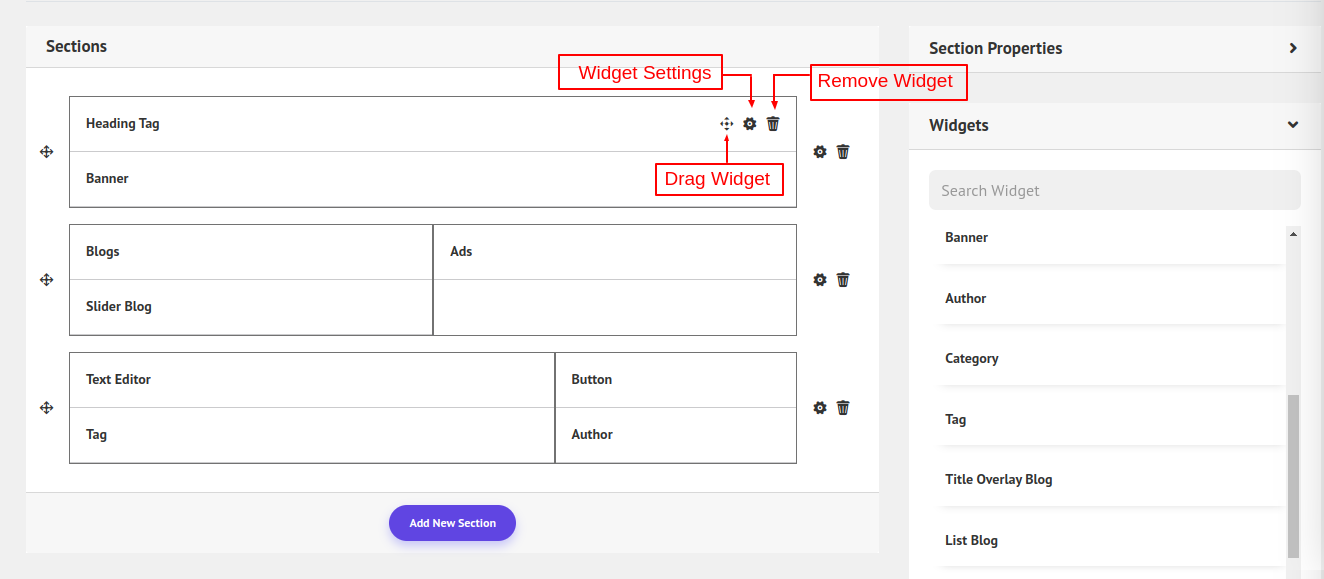
Task: Delete the Text Editor section
Action: [x=843, y=408]
